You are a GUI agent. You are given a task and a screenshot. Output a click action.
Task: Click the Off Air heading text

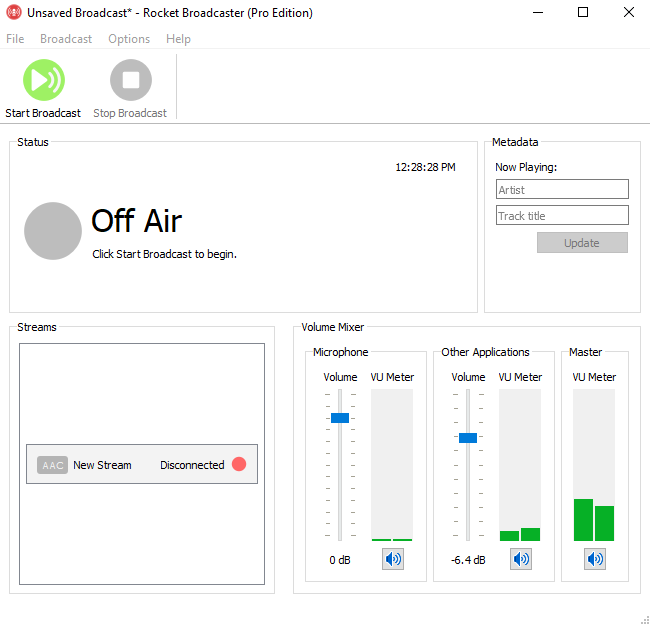click(137, 221)
